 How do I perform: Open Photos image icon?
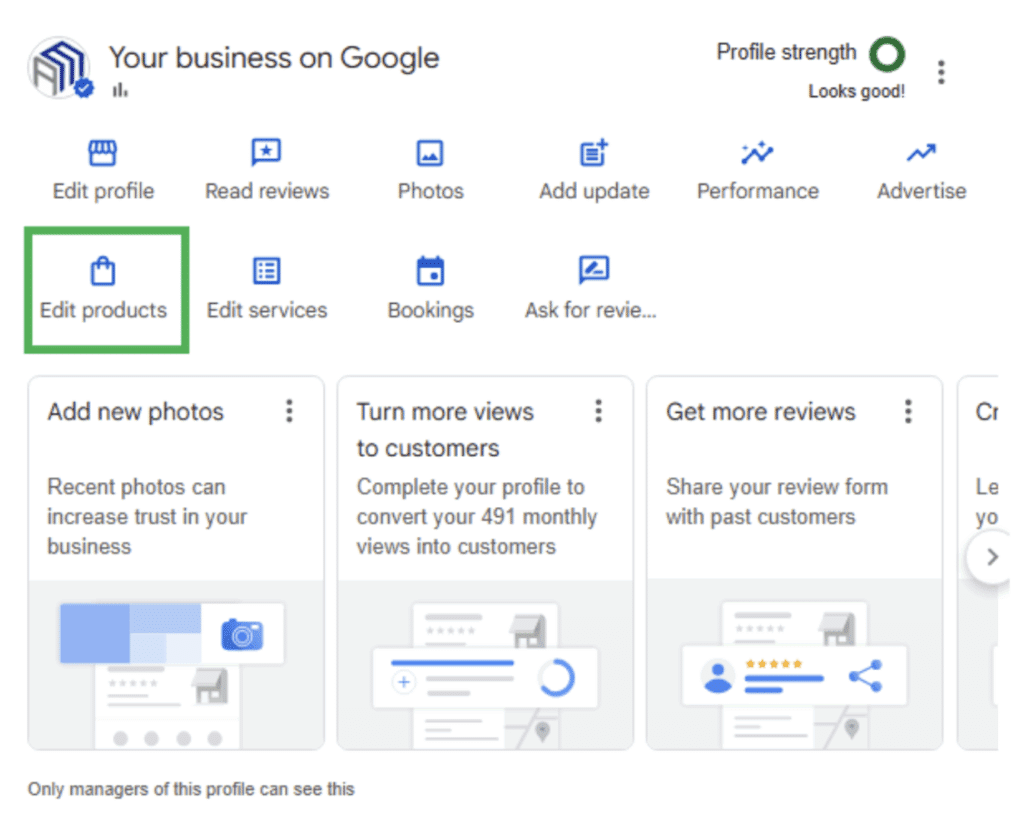[430, 153]
